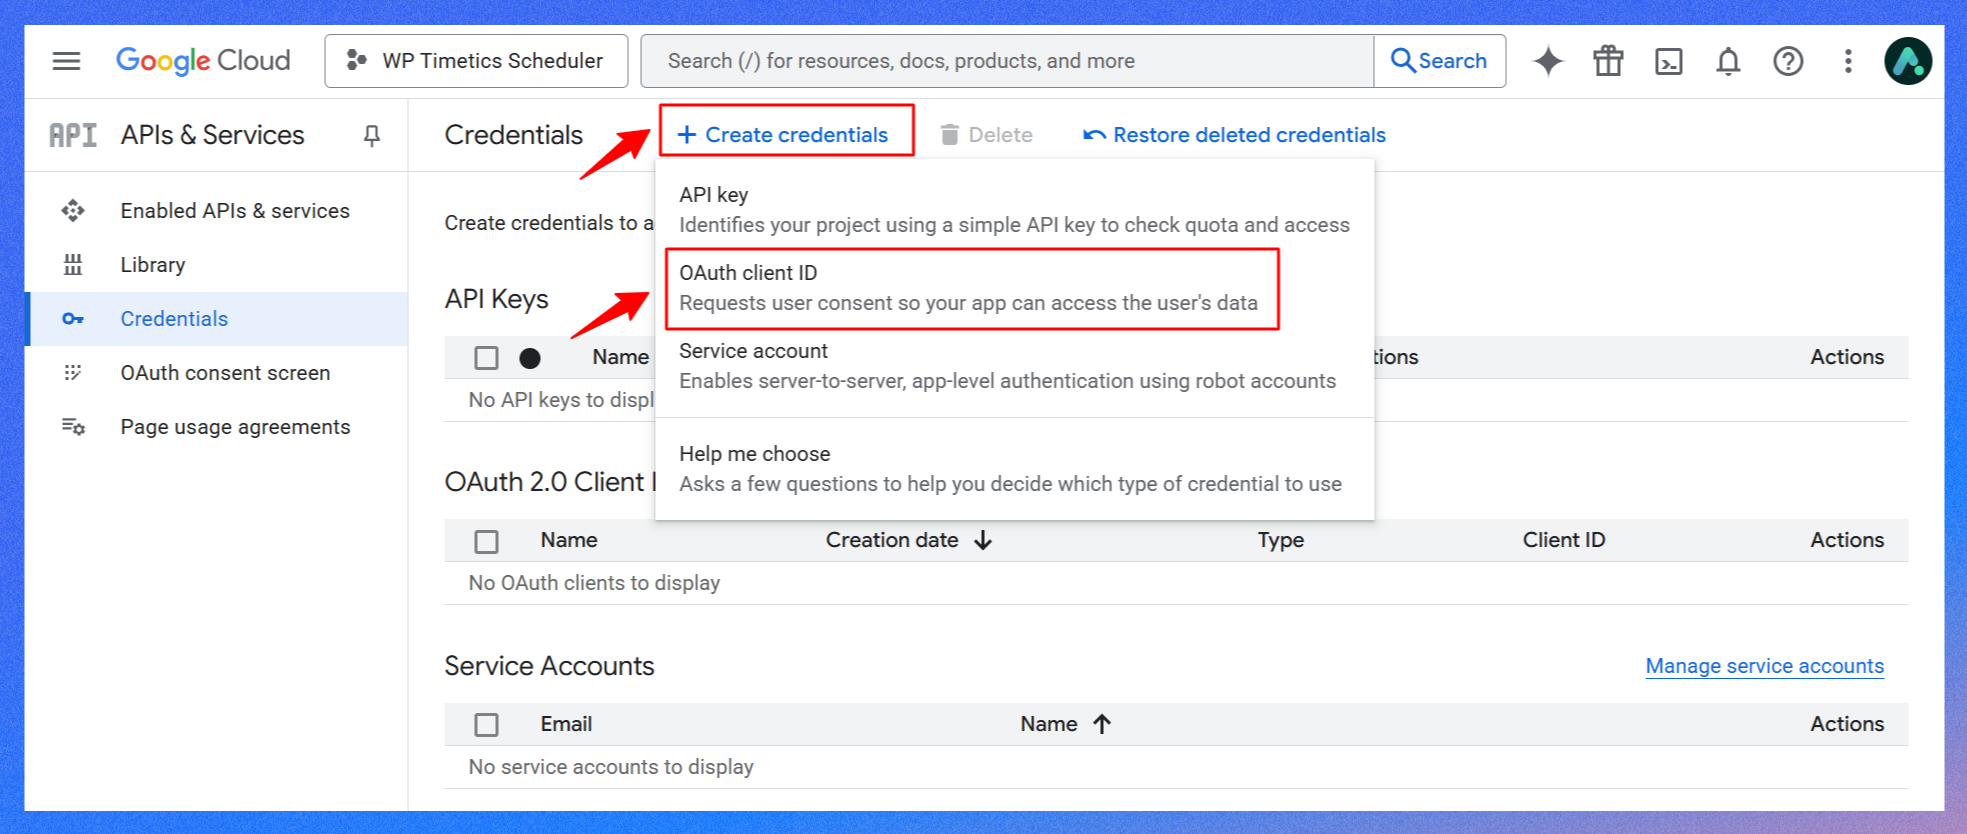The height and width of the screenshot is (834, 1967).
Task: Click the Client ID column header
Action: (1564, 540)
